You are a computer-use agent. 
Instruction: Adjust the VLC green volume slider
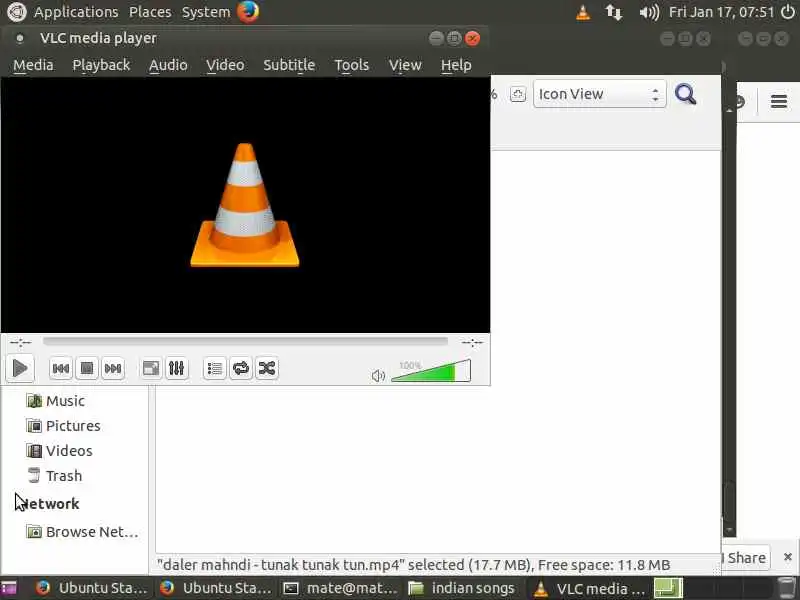click(x=431, y=371)
